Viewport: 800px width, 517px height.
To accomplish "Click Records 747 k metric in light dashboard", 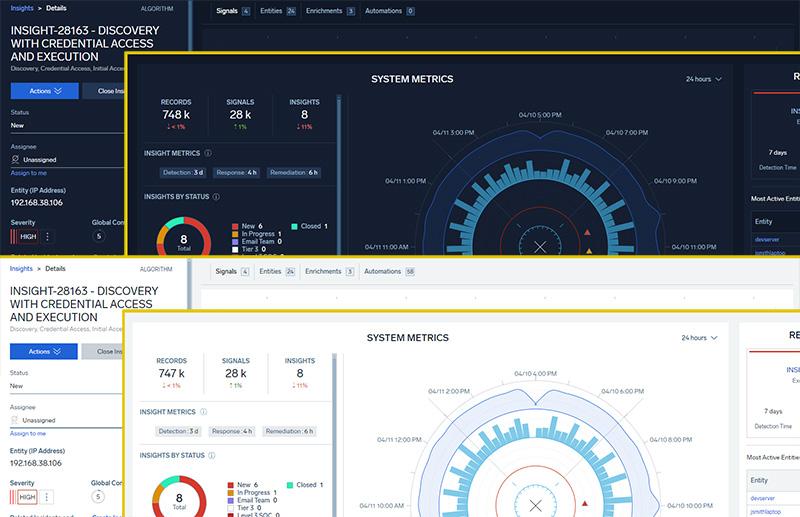I will coord(171,373).
